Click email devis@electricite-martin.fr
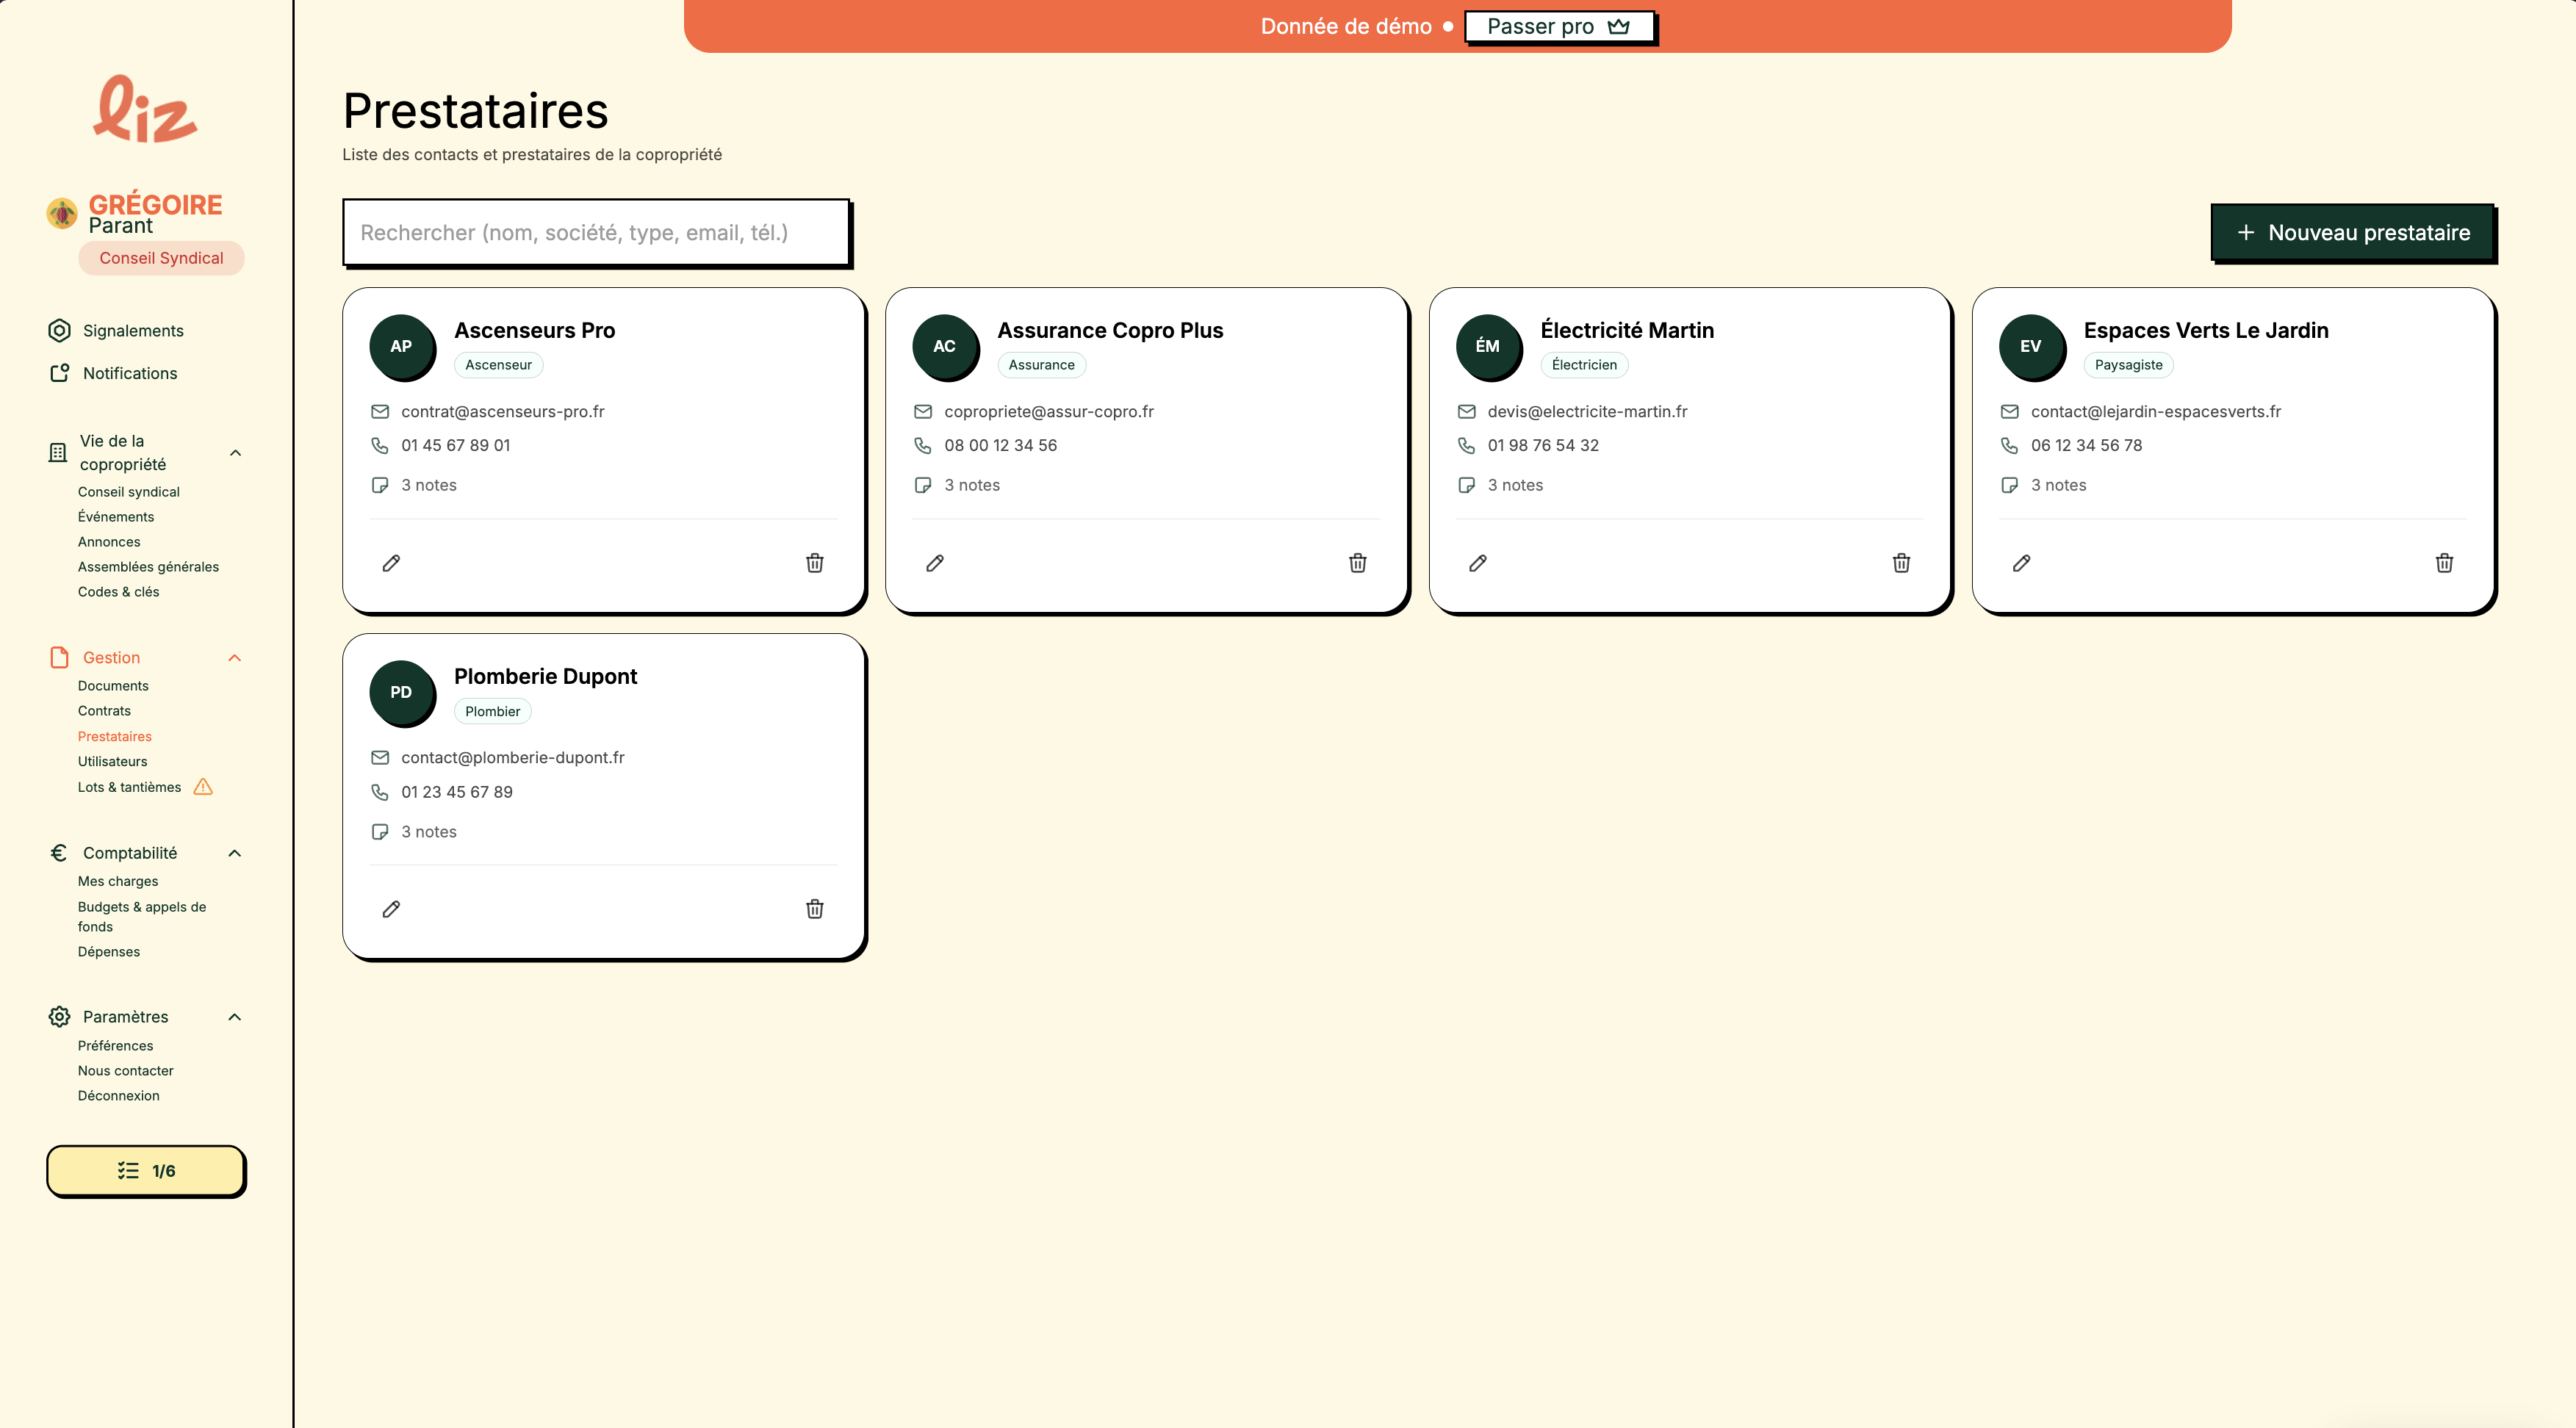This screenshot has width=2576, height=1428. 1587,412
